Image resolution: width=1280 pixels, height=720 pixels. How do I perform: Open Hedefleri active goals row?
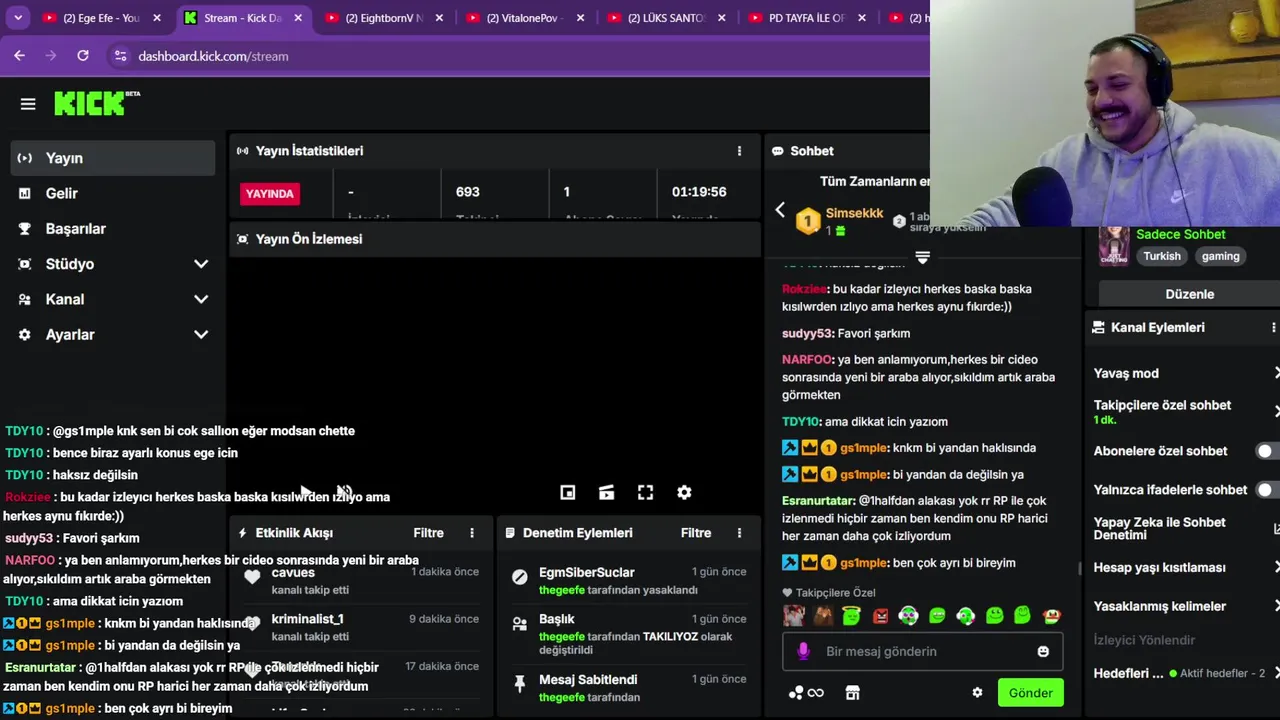click(1186, 674)
